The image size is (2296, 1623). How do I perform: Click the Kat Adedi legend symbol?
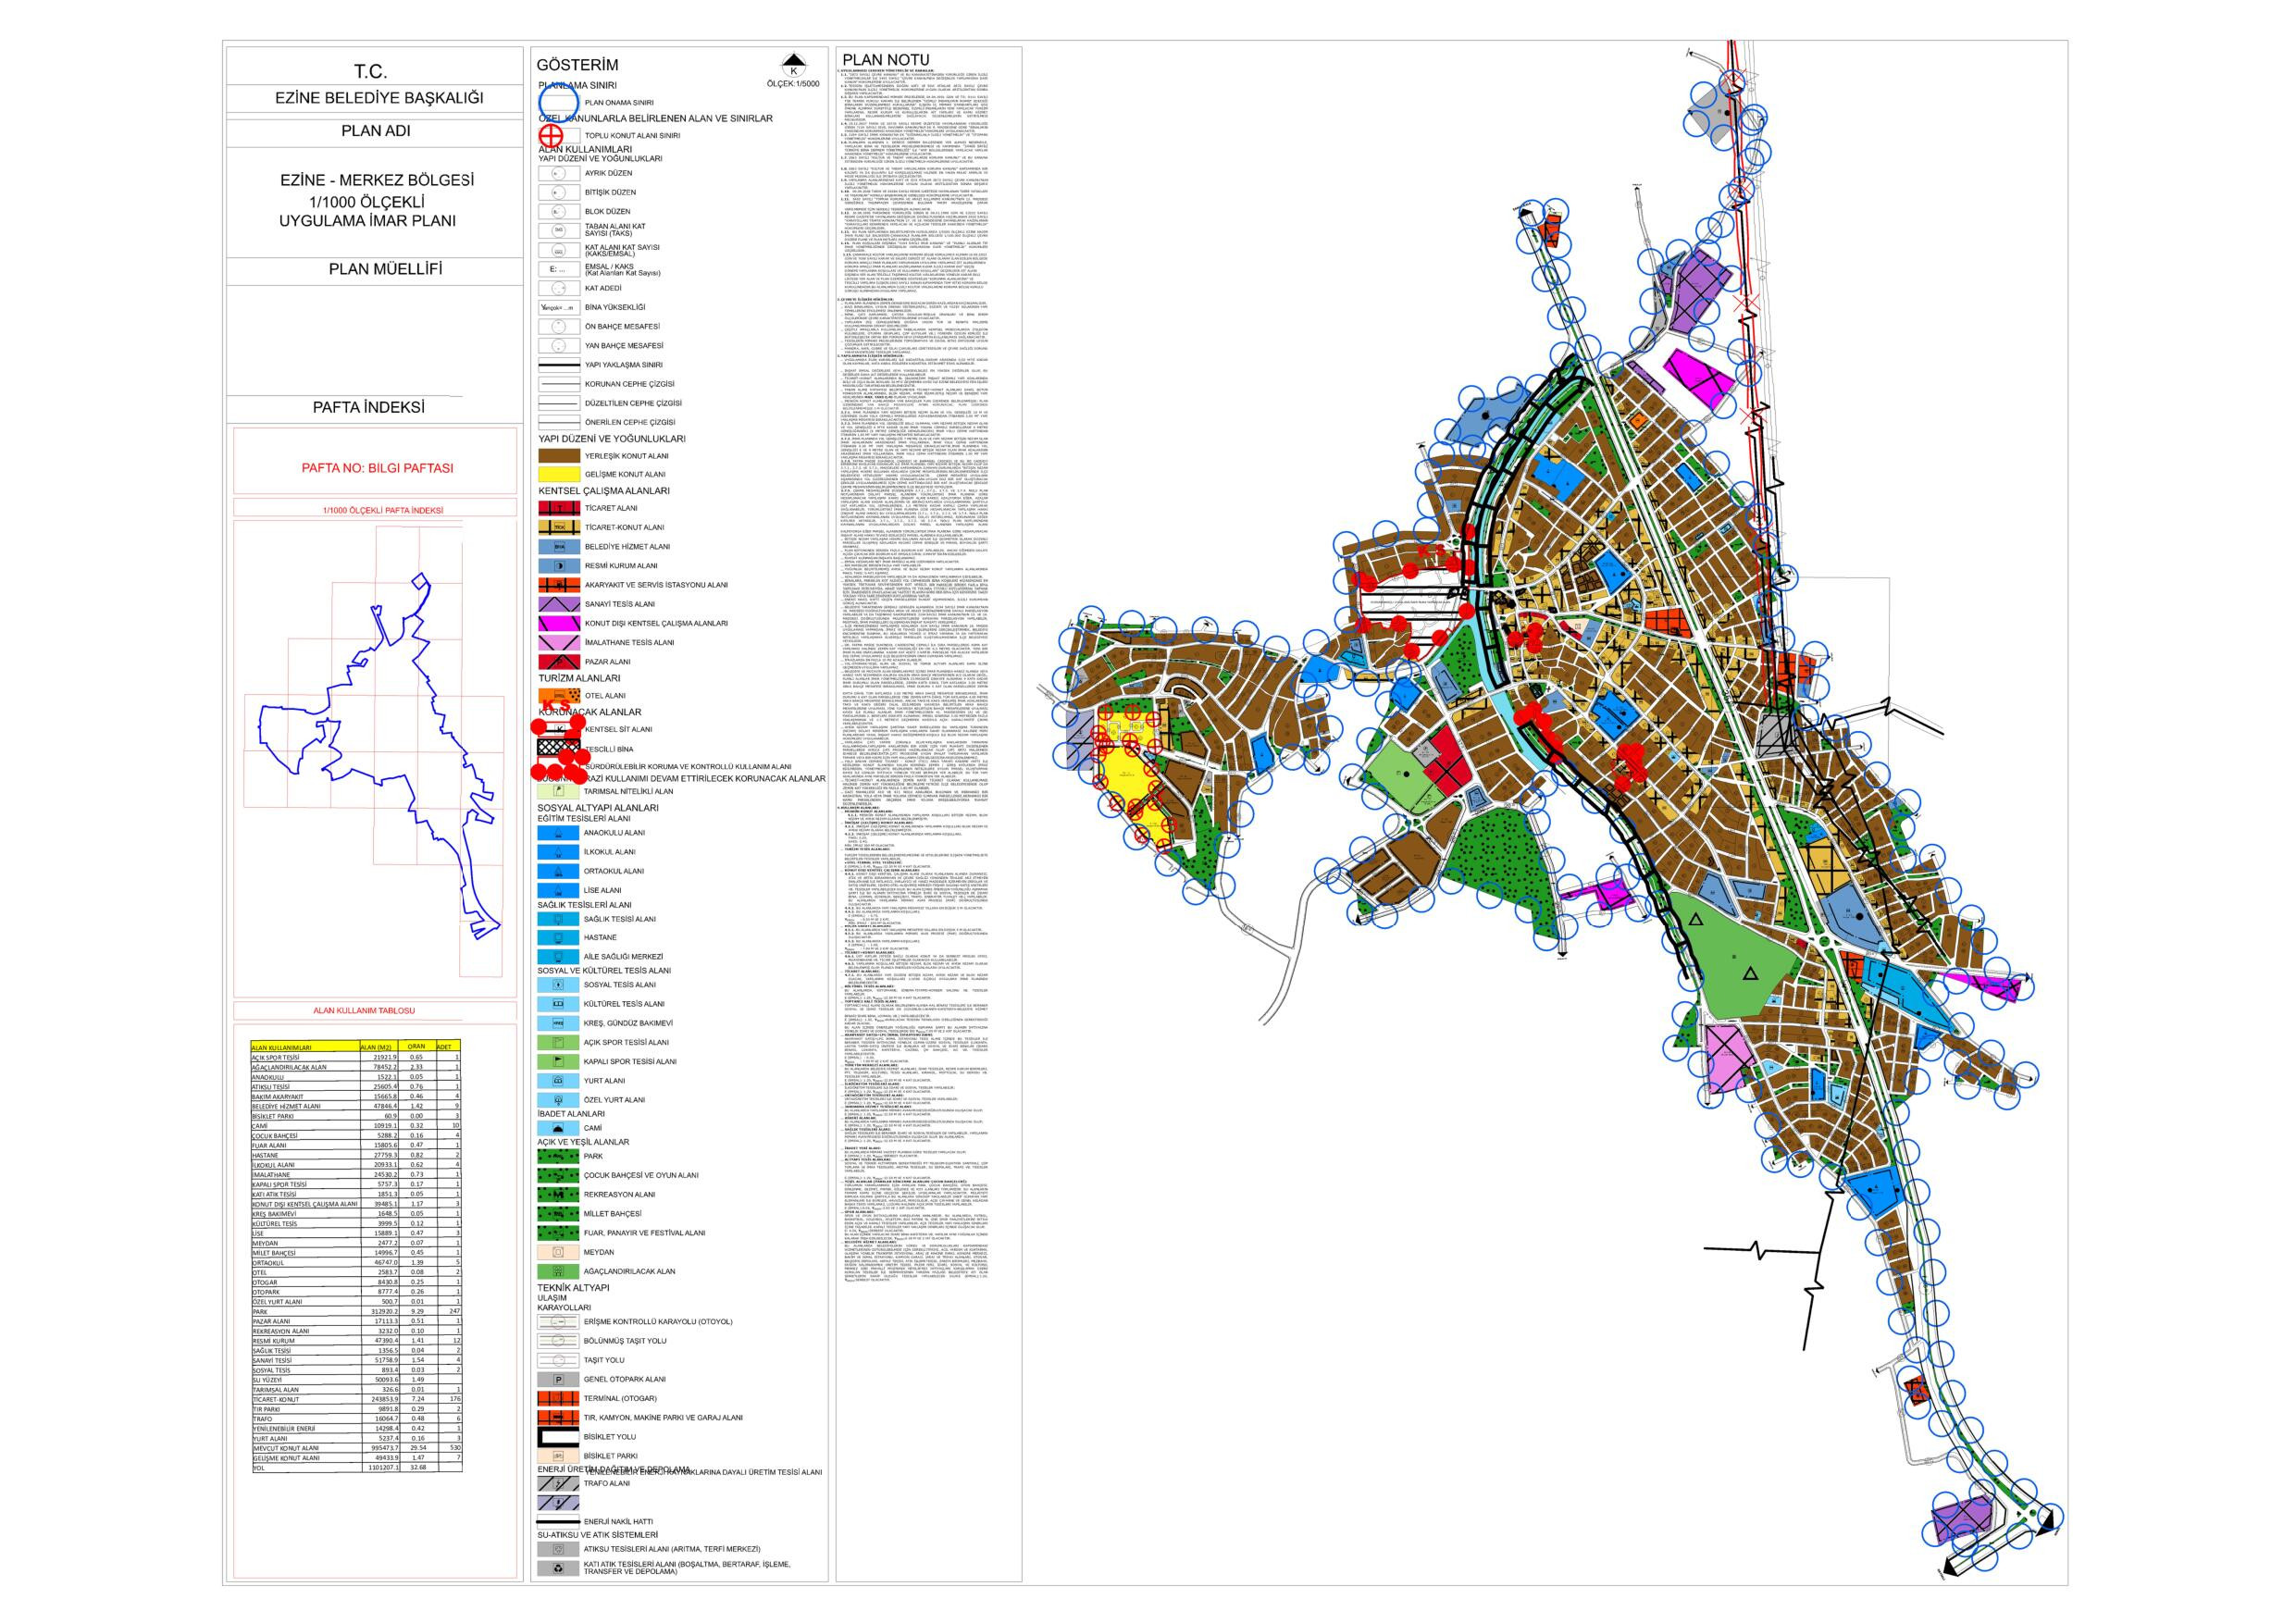(559, 288)
